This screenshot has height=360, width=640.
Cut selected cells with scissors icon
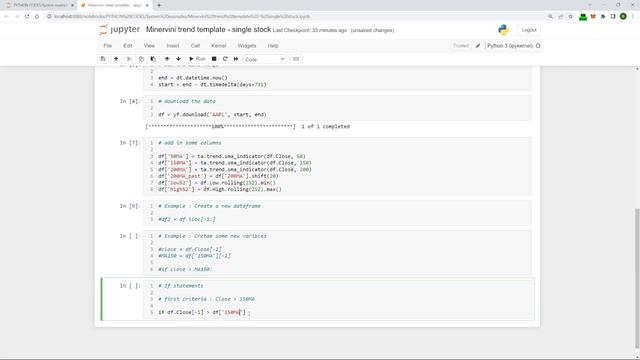[x=129, y=59]
